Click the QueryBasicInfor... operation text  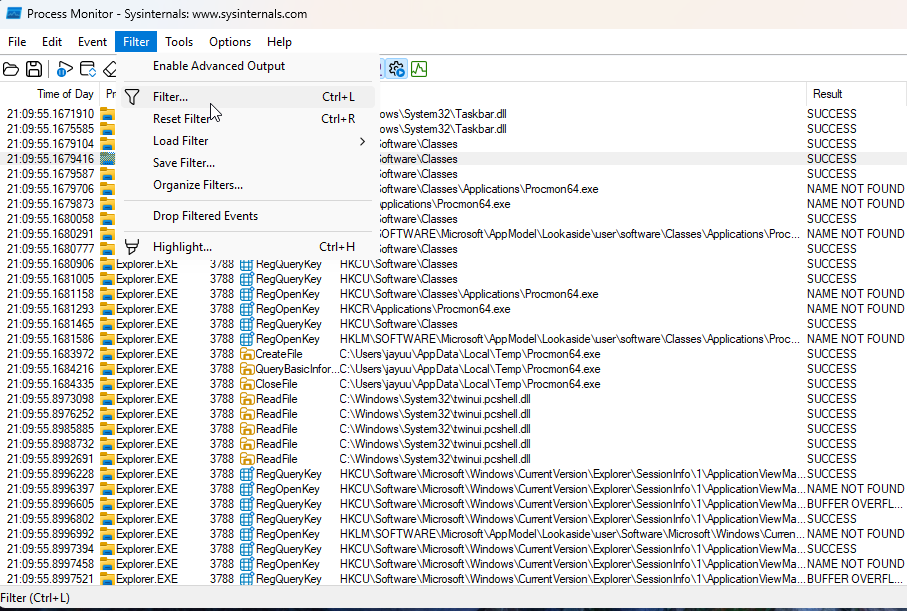[297, 369]
